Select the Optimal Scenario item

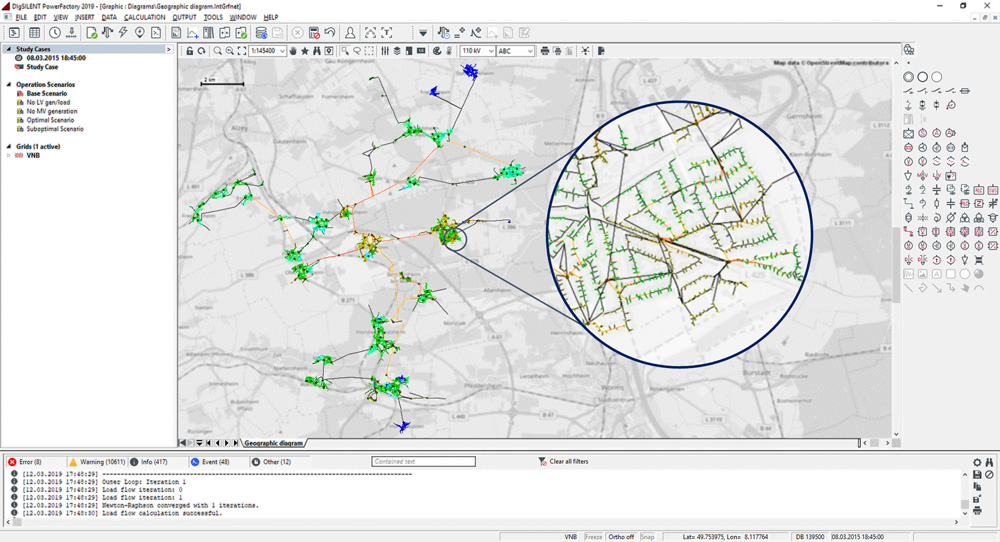(x=50, y=120)
